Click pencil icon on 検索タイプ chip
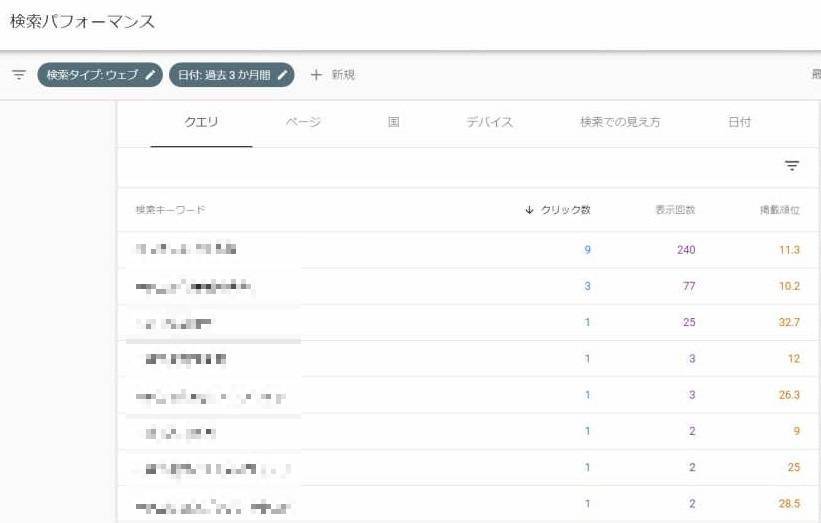 tap(150, 75)
